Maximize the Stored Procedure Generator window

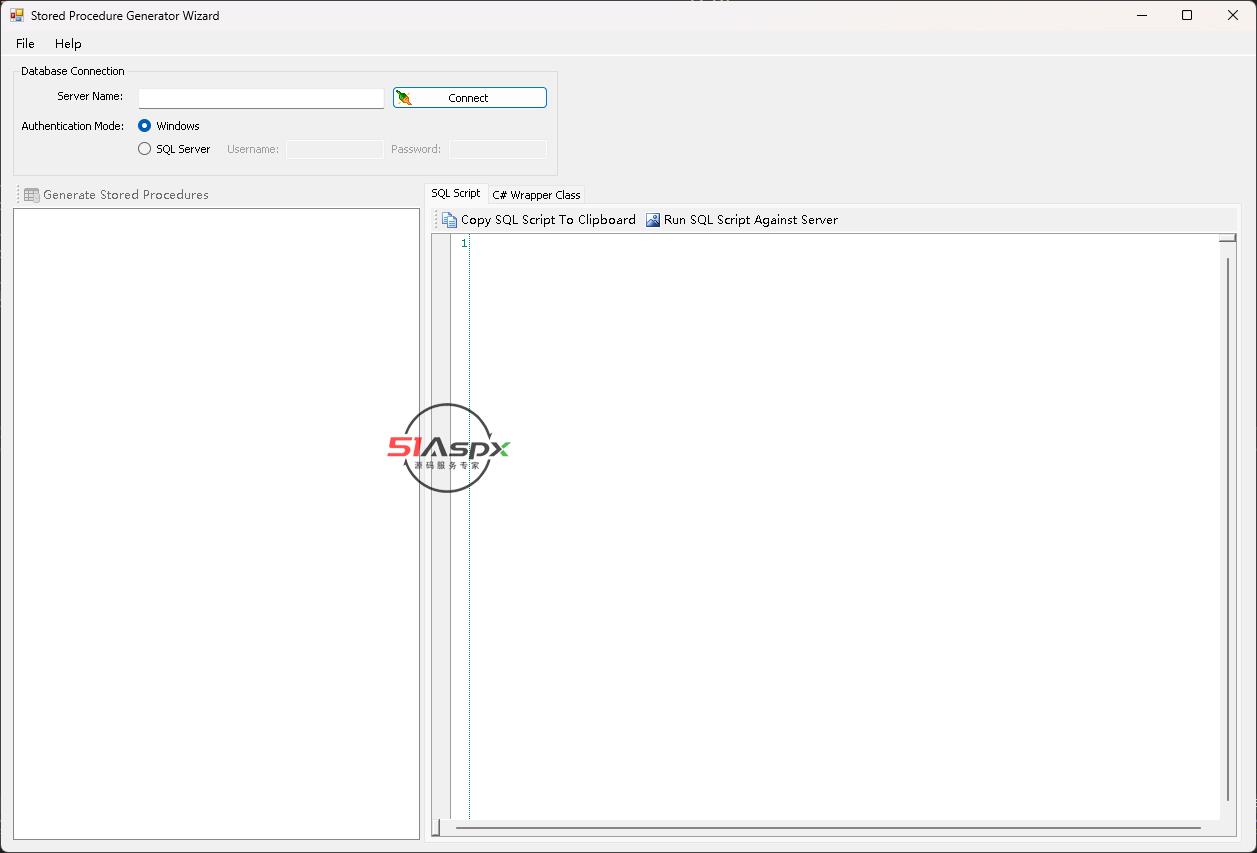click(1187, 15)
